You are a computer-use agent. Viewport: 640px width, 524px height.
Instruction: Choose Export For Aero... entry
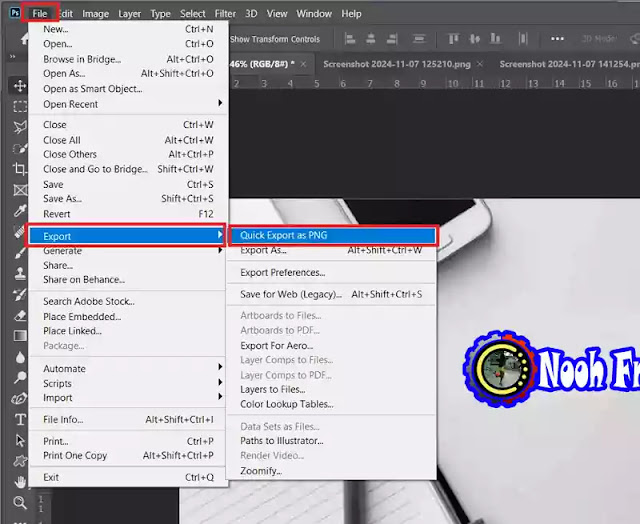[333, 346]
